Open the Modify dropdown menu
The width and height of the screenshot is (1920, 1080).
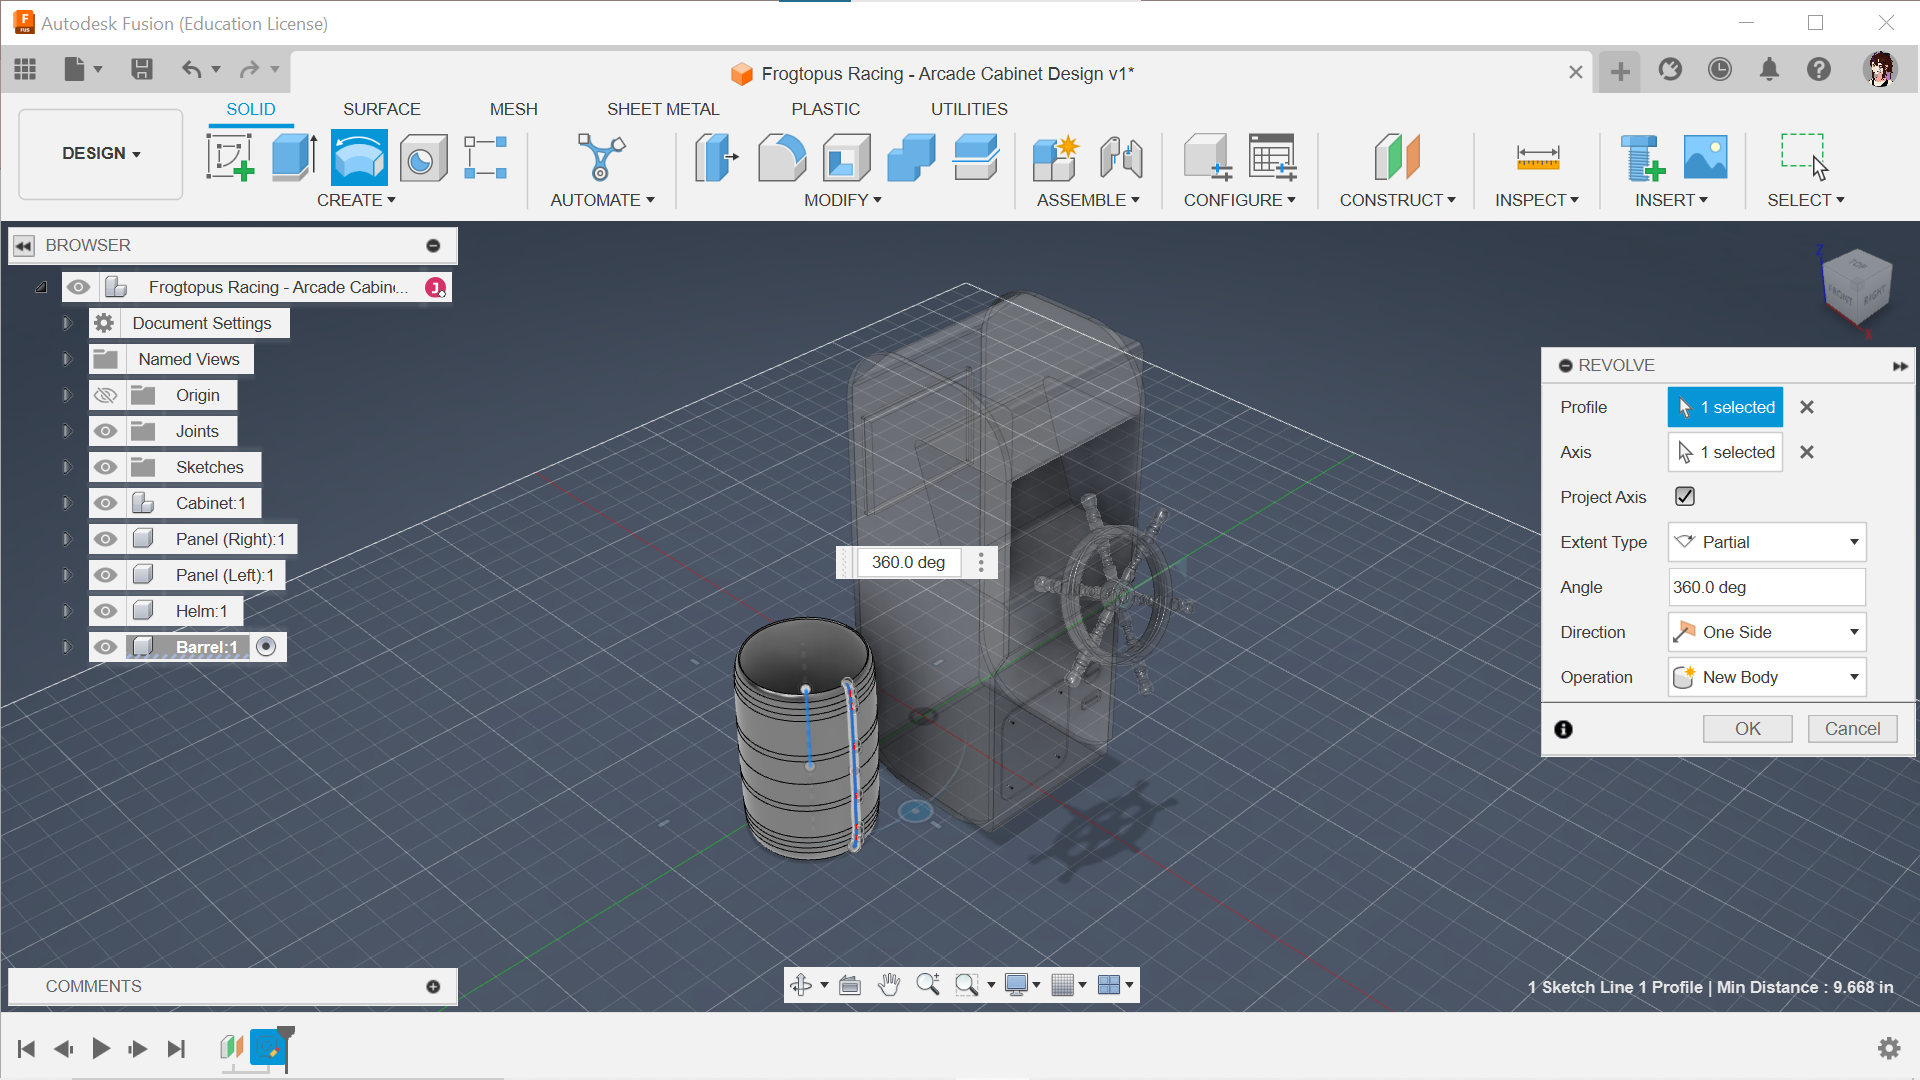click(x=843, y=199)
